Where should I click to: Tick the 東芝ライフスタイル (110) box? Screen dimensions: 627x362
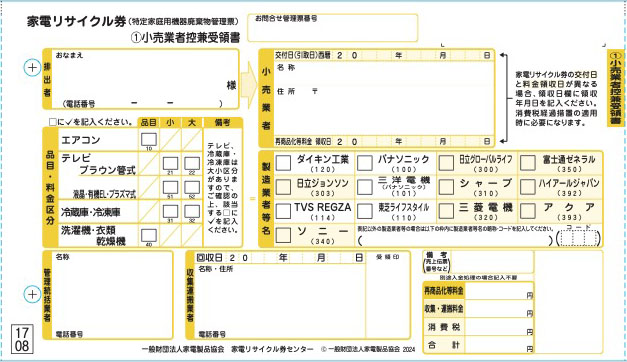[365, 211]
